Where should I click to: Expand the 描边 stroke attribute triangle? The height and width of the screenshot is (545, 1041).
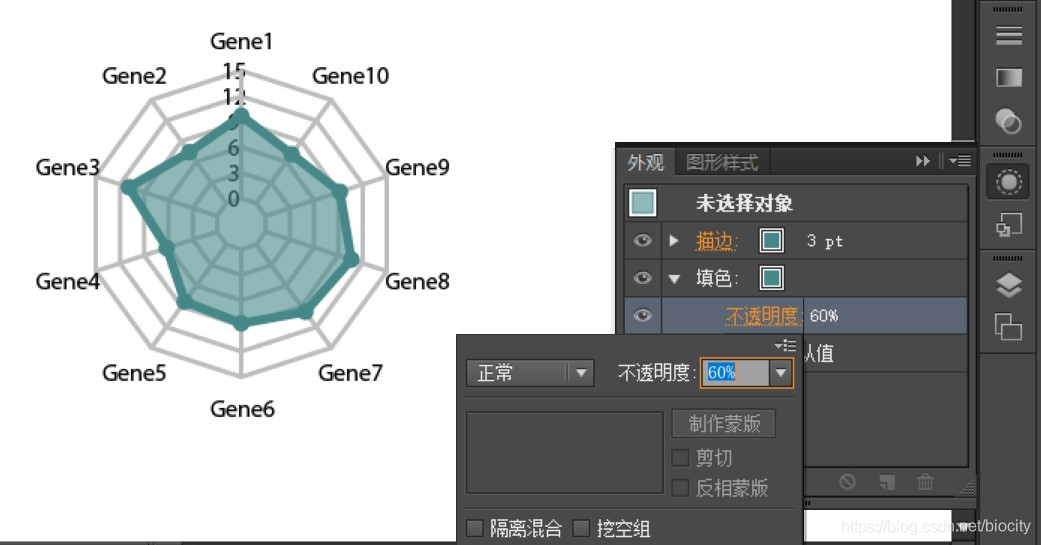(x=673, y=241)
